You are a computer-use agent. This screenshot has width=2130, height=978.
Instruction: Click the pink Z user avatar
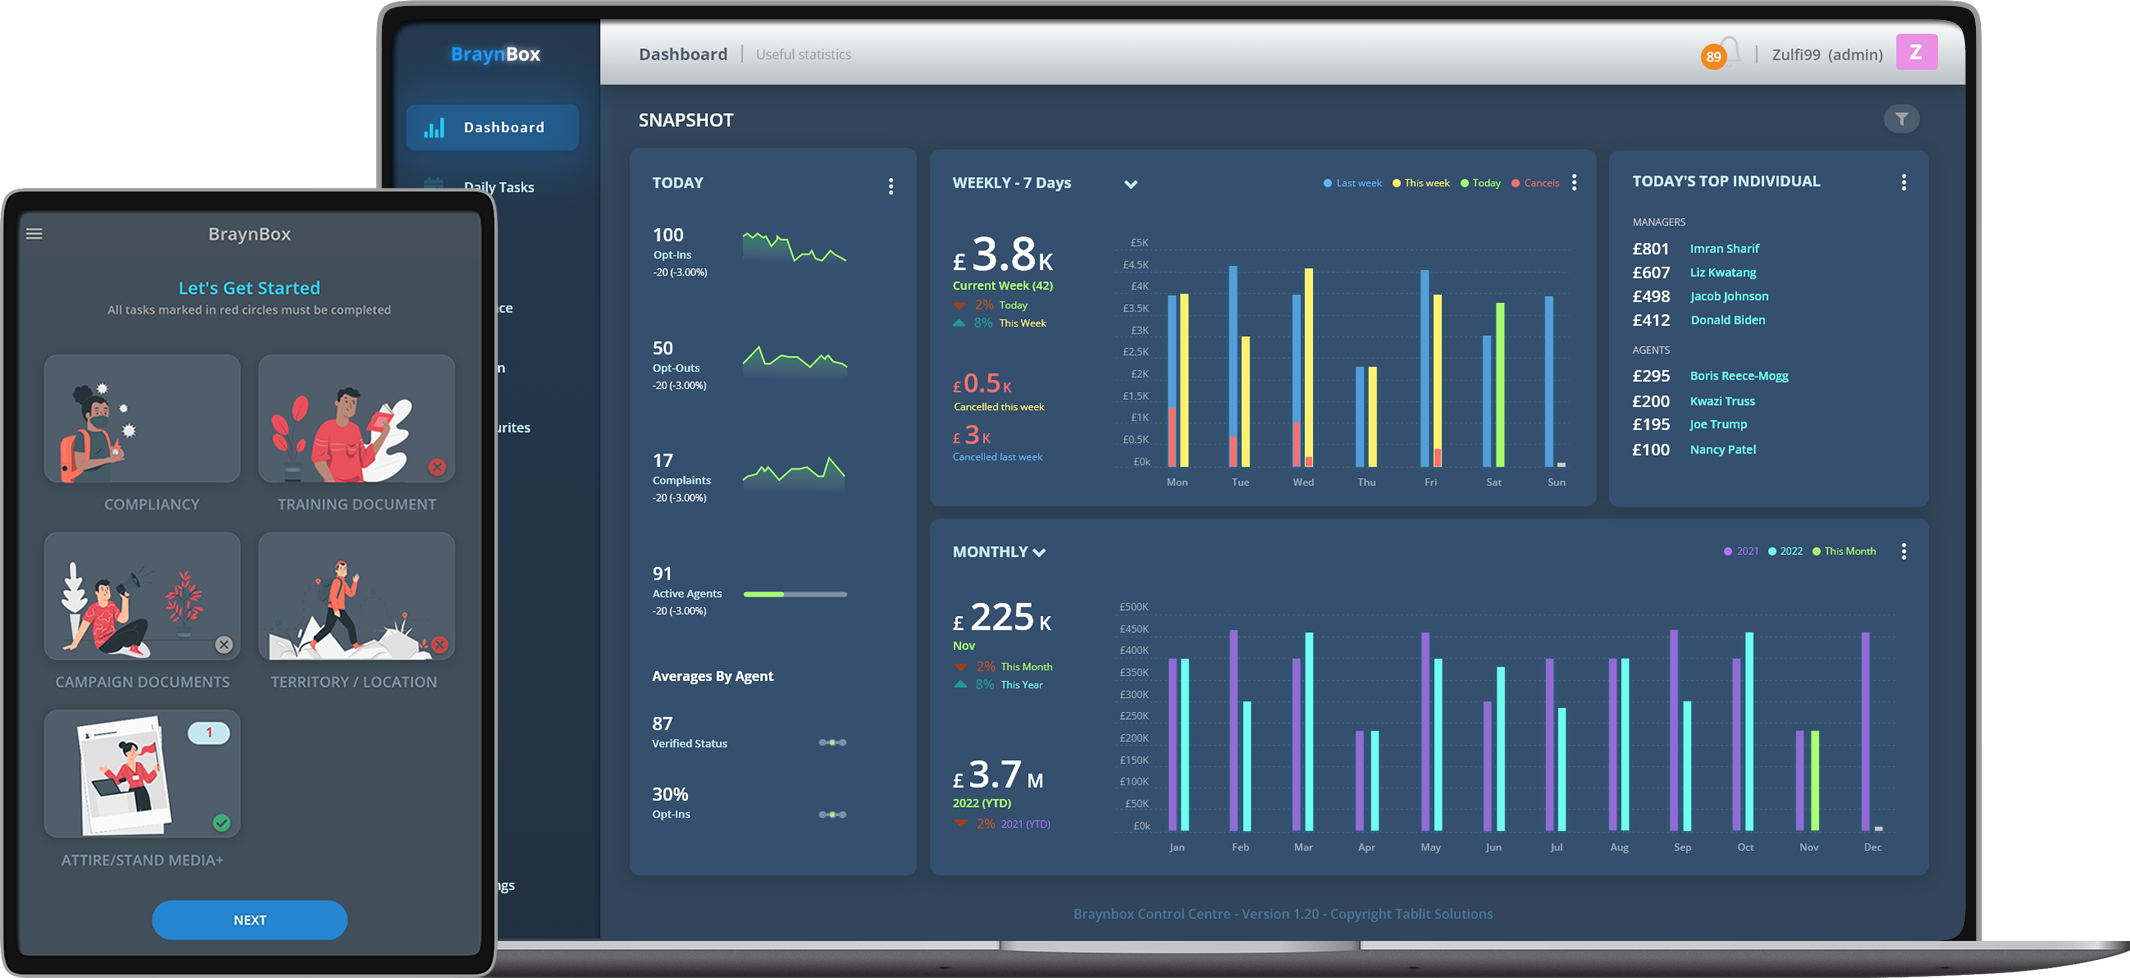pos(1916,52)
